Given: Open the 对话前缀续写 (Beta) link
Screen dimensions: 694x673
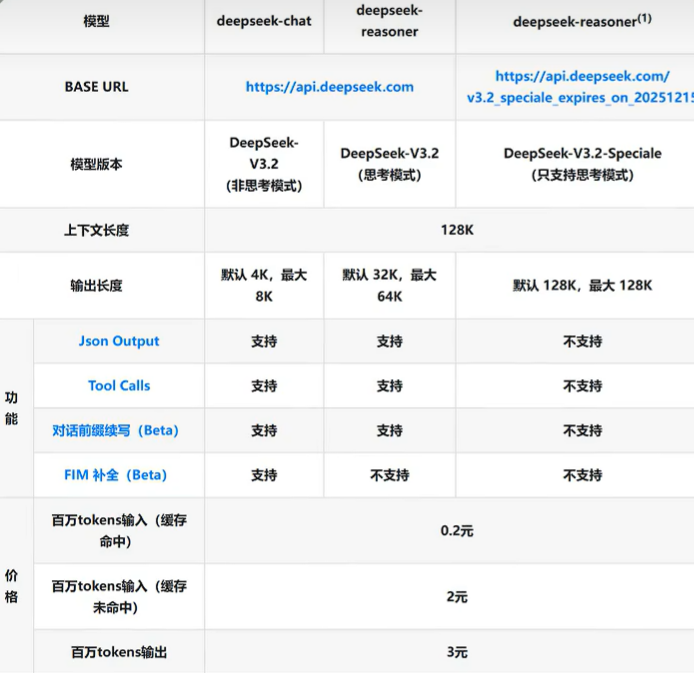Looking at the screenshot, I should coord(115,430).
